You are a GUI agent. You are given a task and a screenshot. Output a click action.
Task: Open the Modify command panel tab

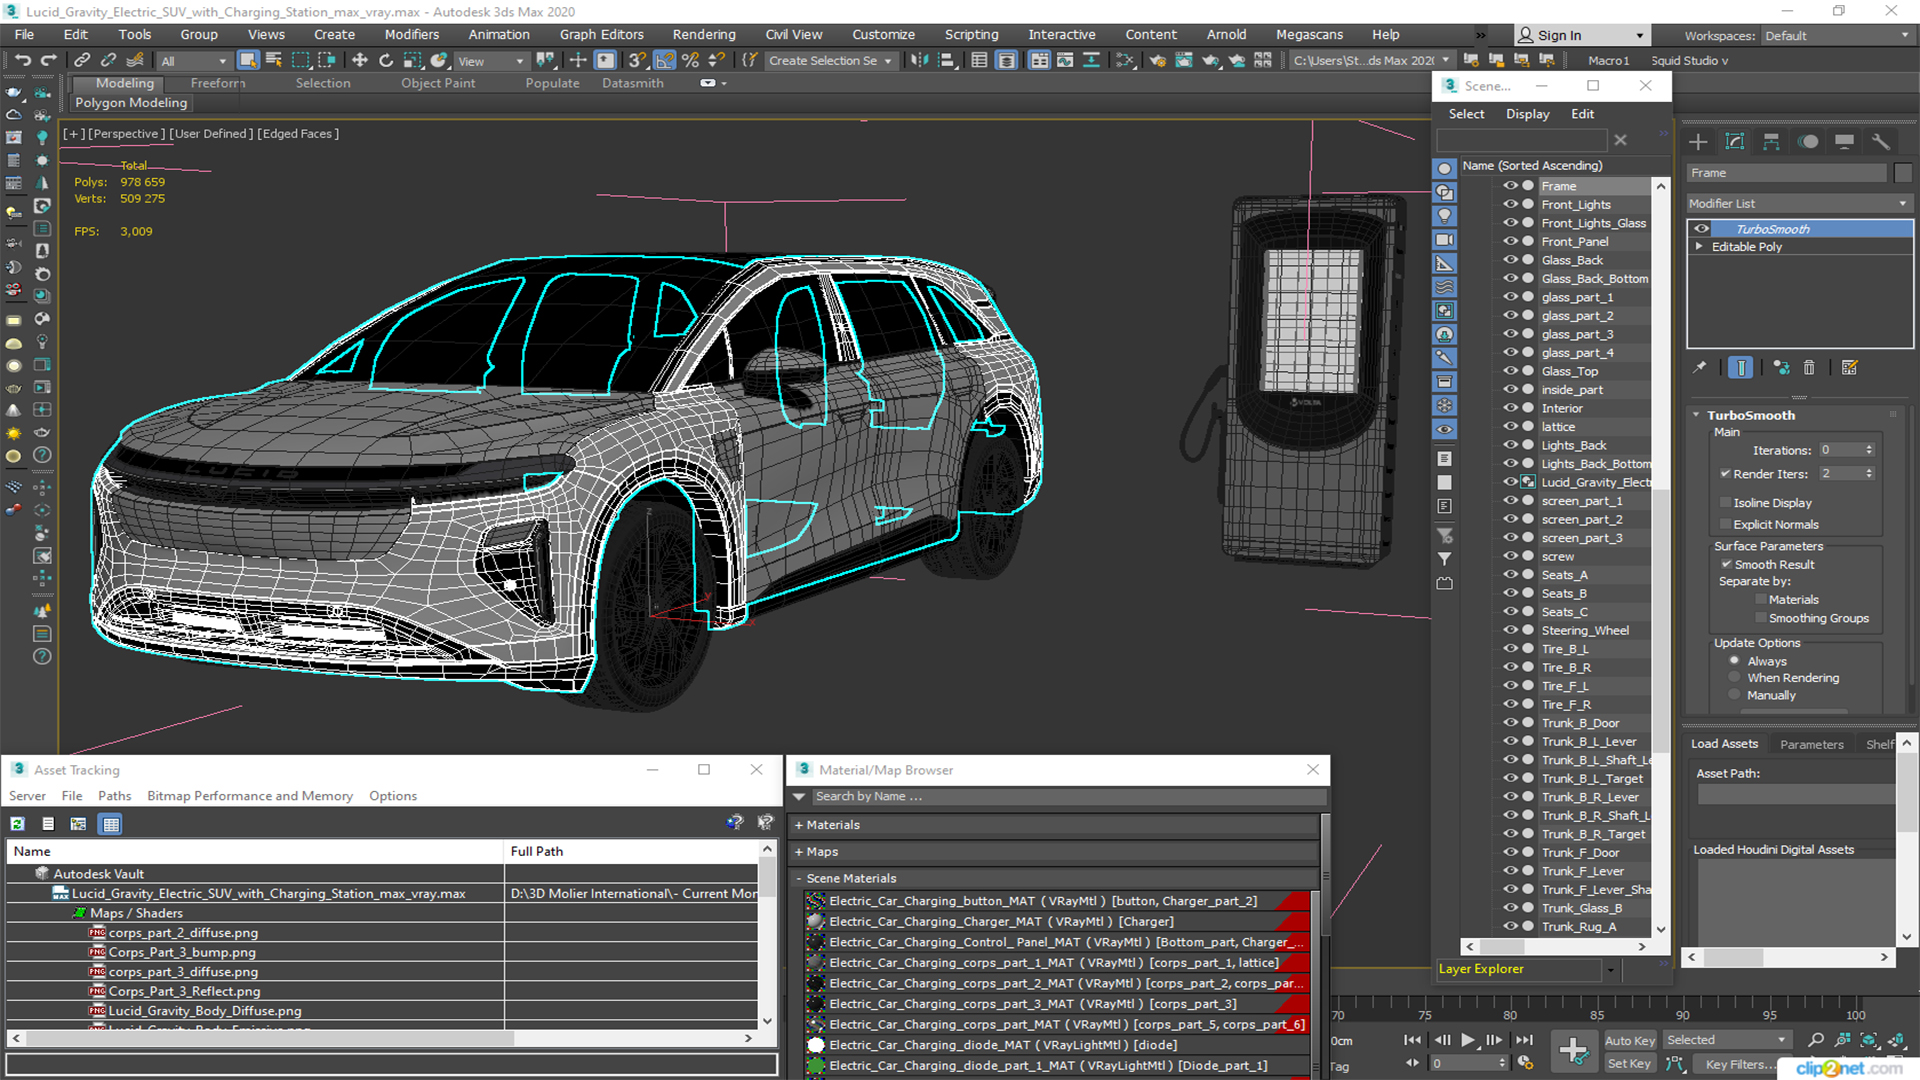tap(1735, 142)
